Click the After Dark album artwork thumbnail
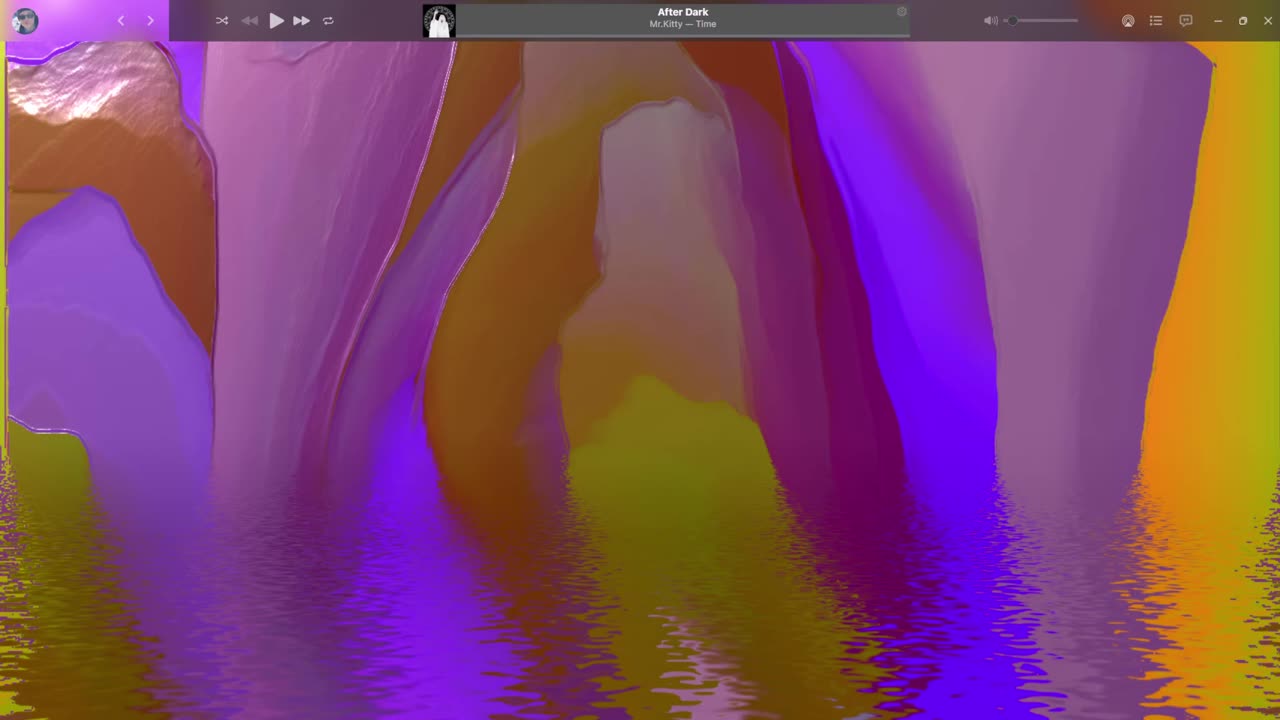The height and width of the screenshot is (720, 1280). pos(439,21)
